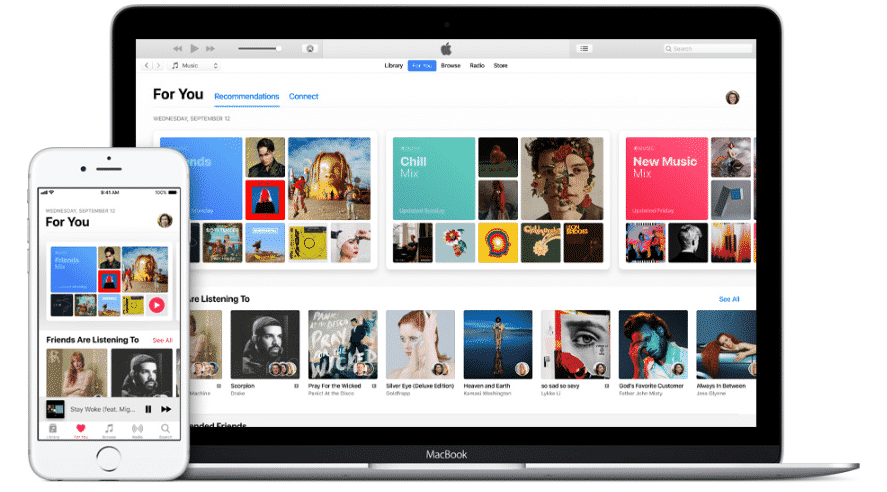Open the Music media picker dropdown
The image size is (887, 492).
pyautogui.click(x=194, y=66)
